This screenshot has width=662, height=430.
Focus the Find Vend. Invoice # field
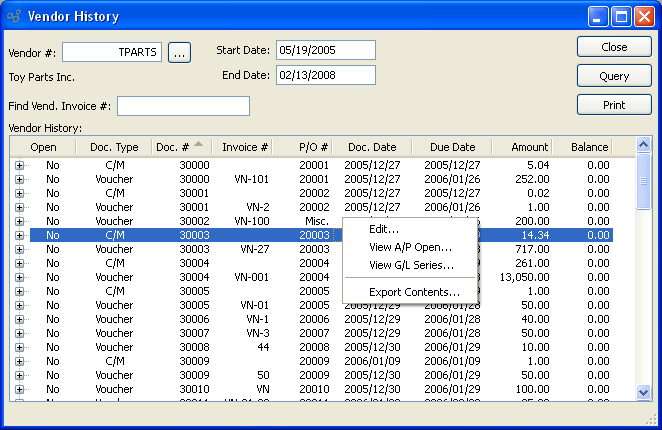click(x=183, y=106)
